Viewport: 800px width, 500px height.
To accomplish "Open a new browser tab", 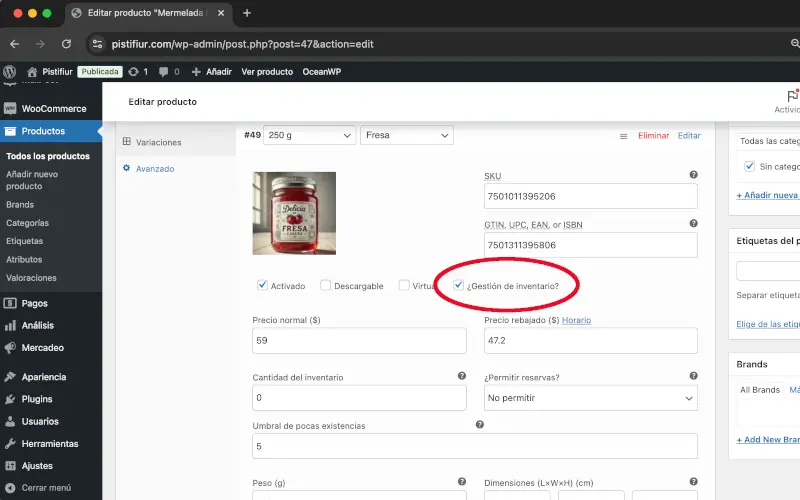I will [x=247, y=13].
